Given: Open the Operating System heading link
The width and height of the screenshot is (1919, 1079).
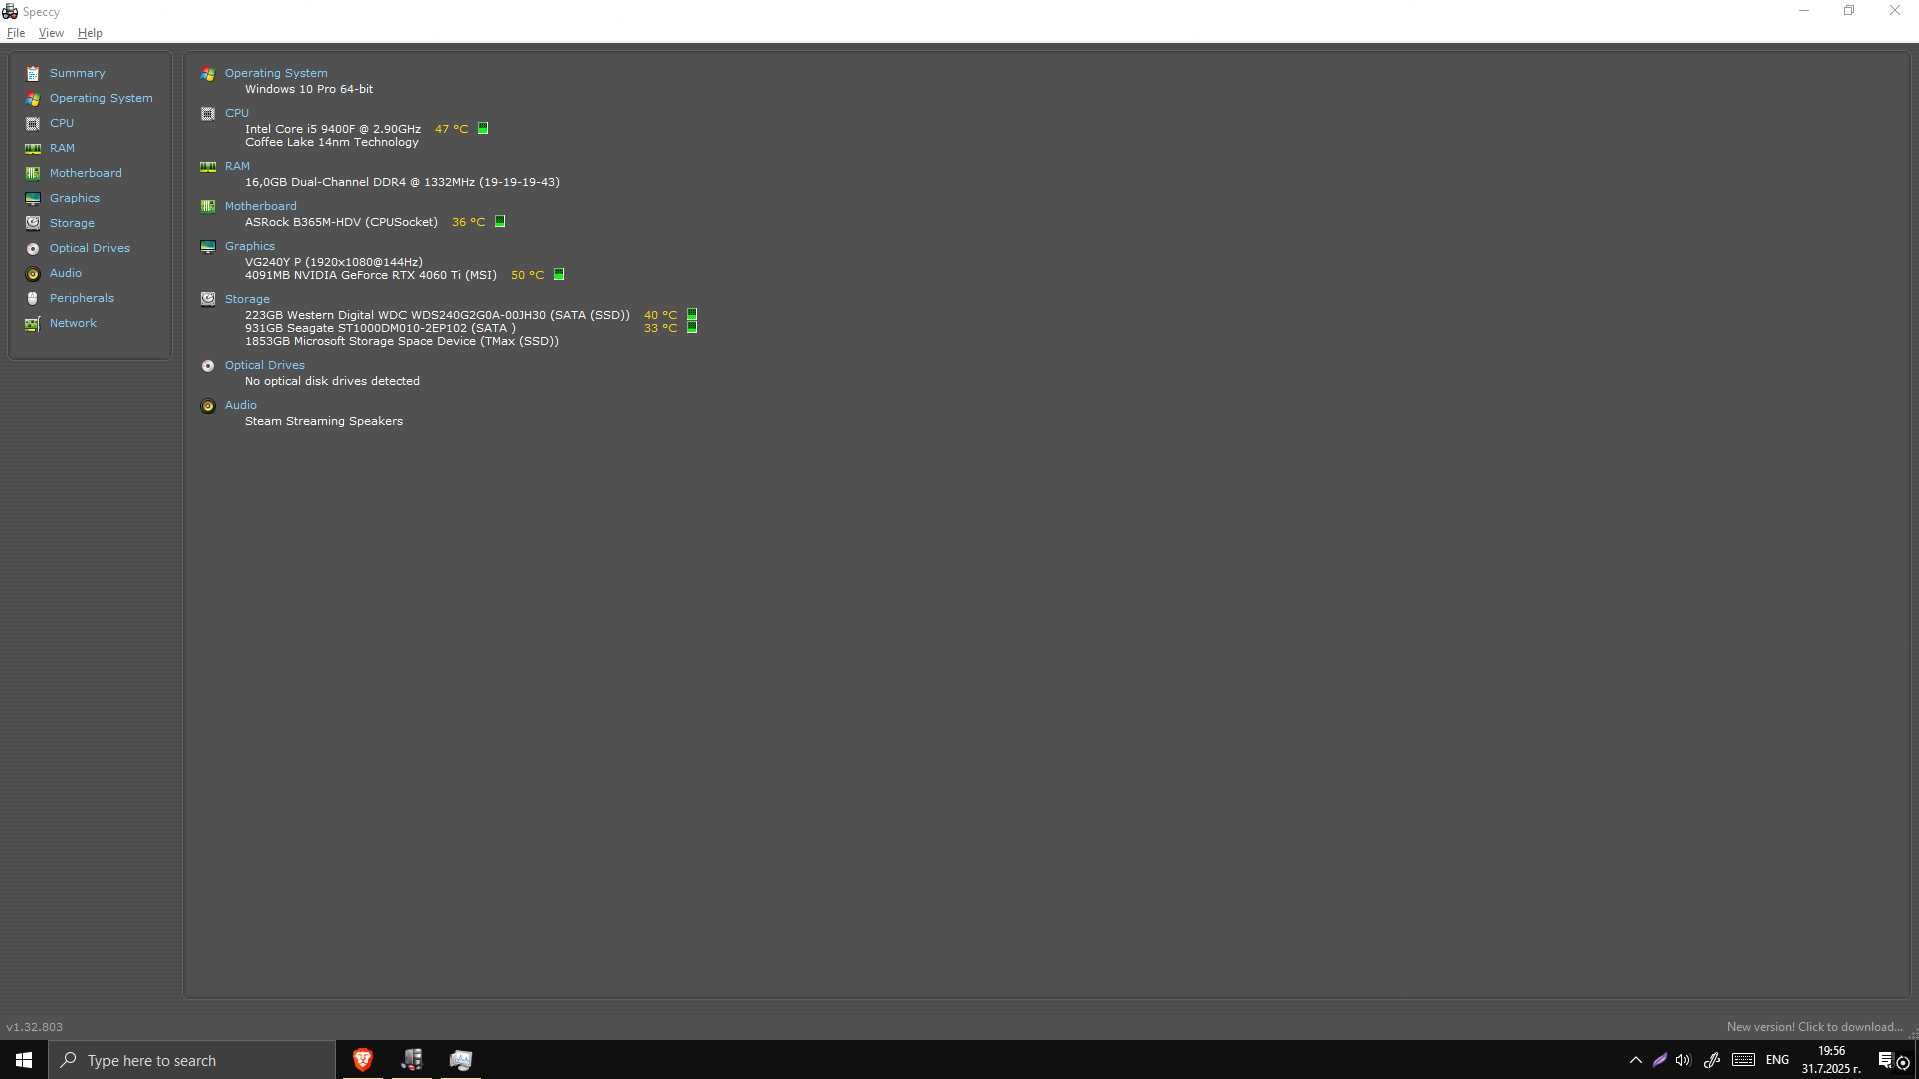Looking at the screenshot, I should click(x=276, y=73).
